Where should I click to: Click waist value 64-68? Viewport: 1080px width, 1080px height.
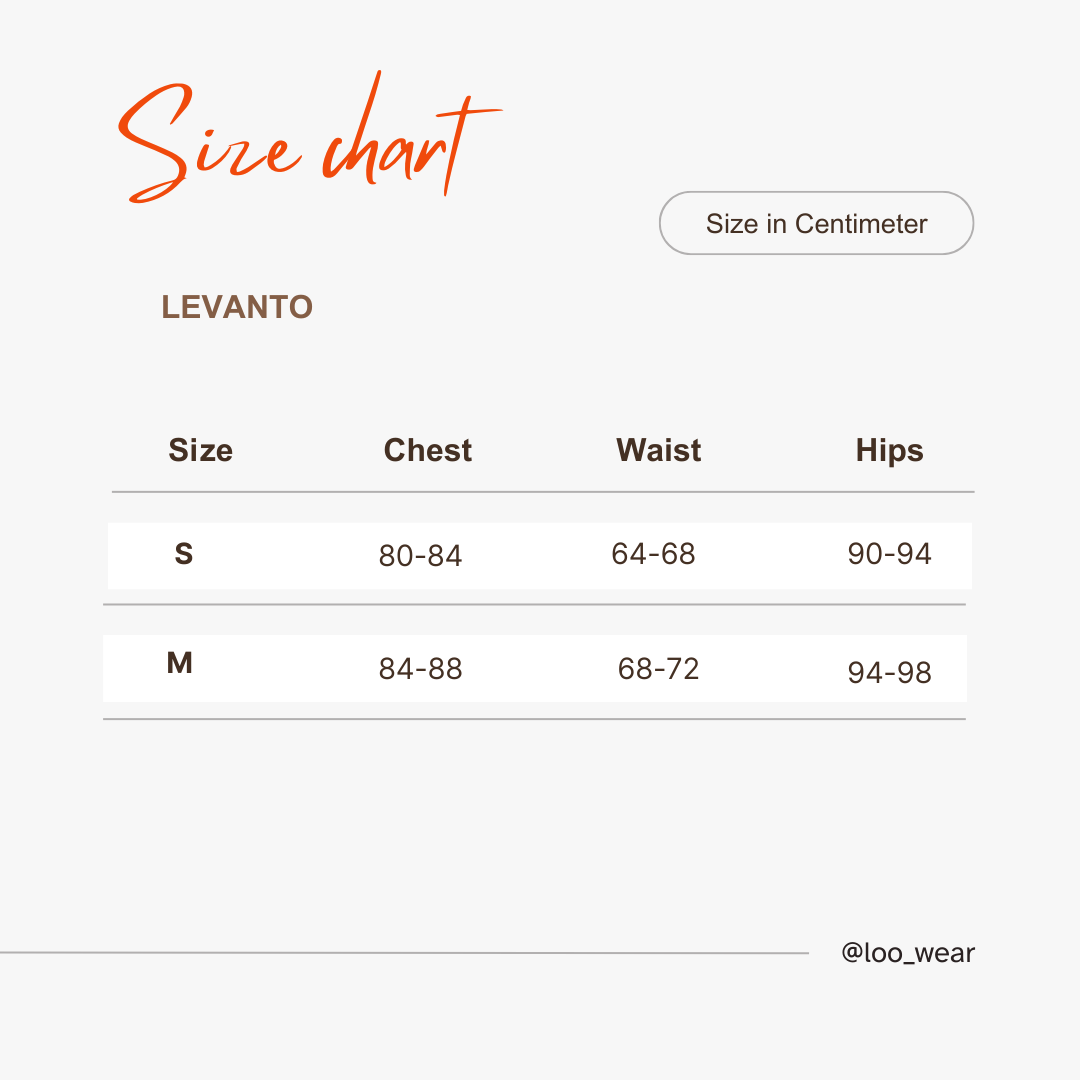(654, 554)
